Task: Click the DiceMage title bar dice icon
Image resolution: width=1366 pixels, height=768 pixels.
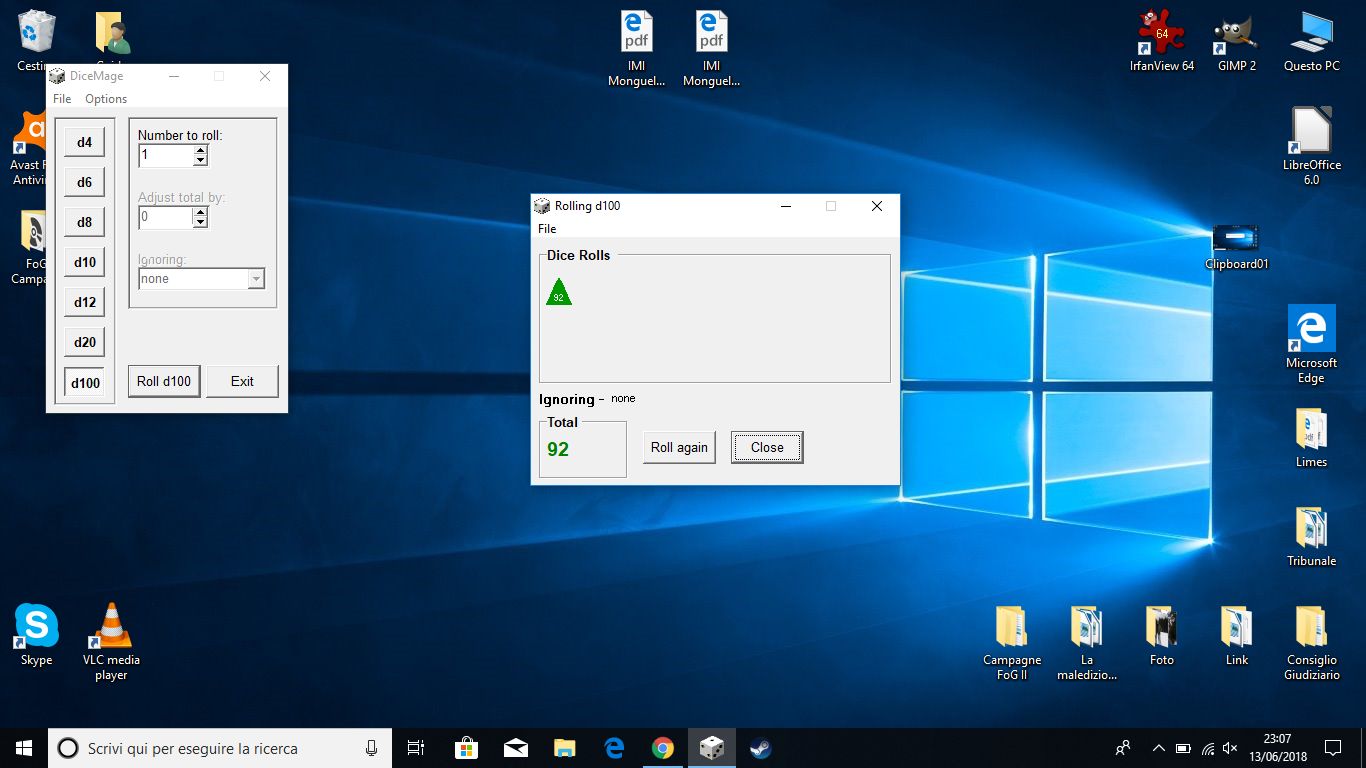Action: click(x=57, y=76)
